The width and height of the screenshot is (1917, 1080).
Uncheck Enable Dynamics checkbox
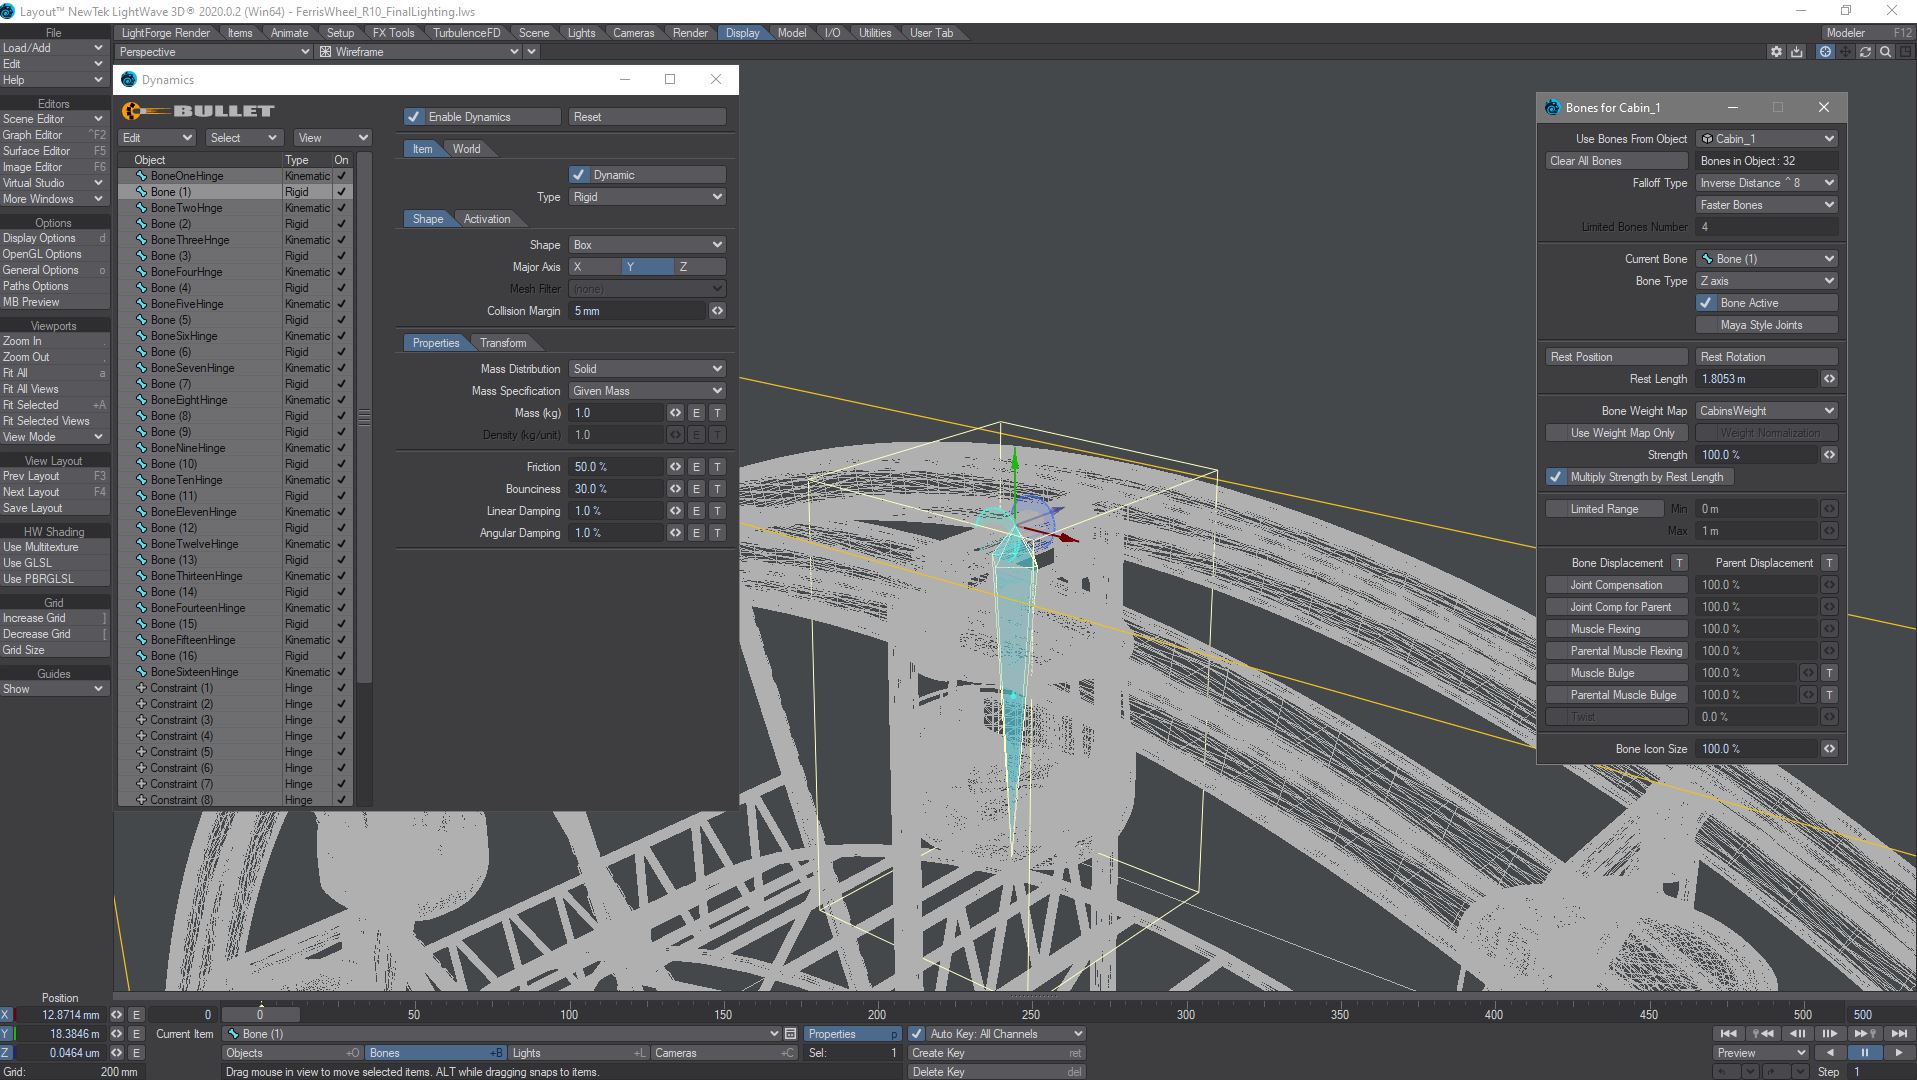pyautogui.click(x=414, y=117)
